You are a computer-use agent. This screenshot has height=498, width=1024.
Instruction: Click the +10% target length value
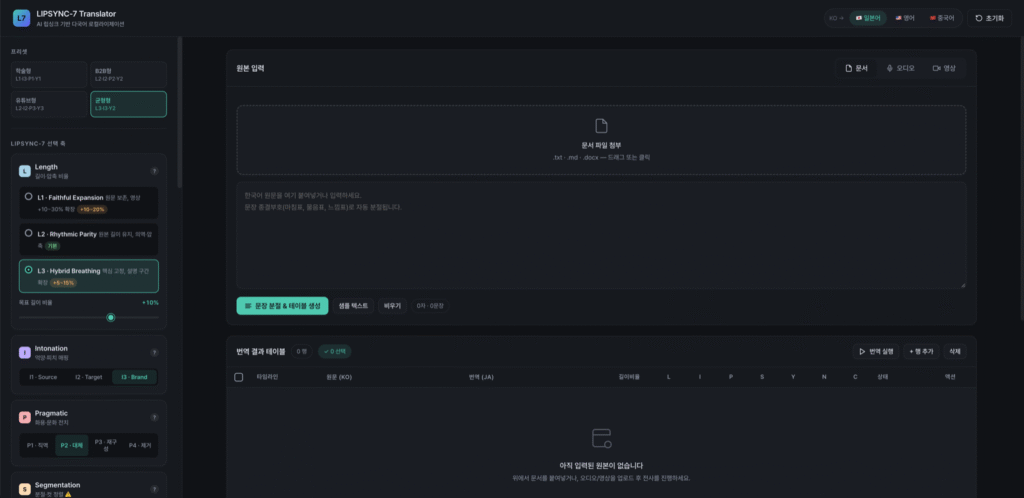(150, 303)
